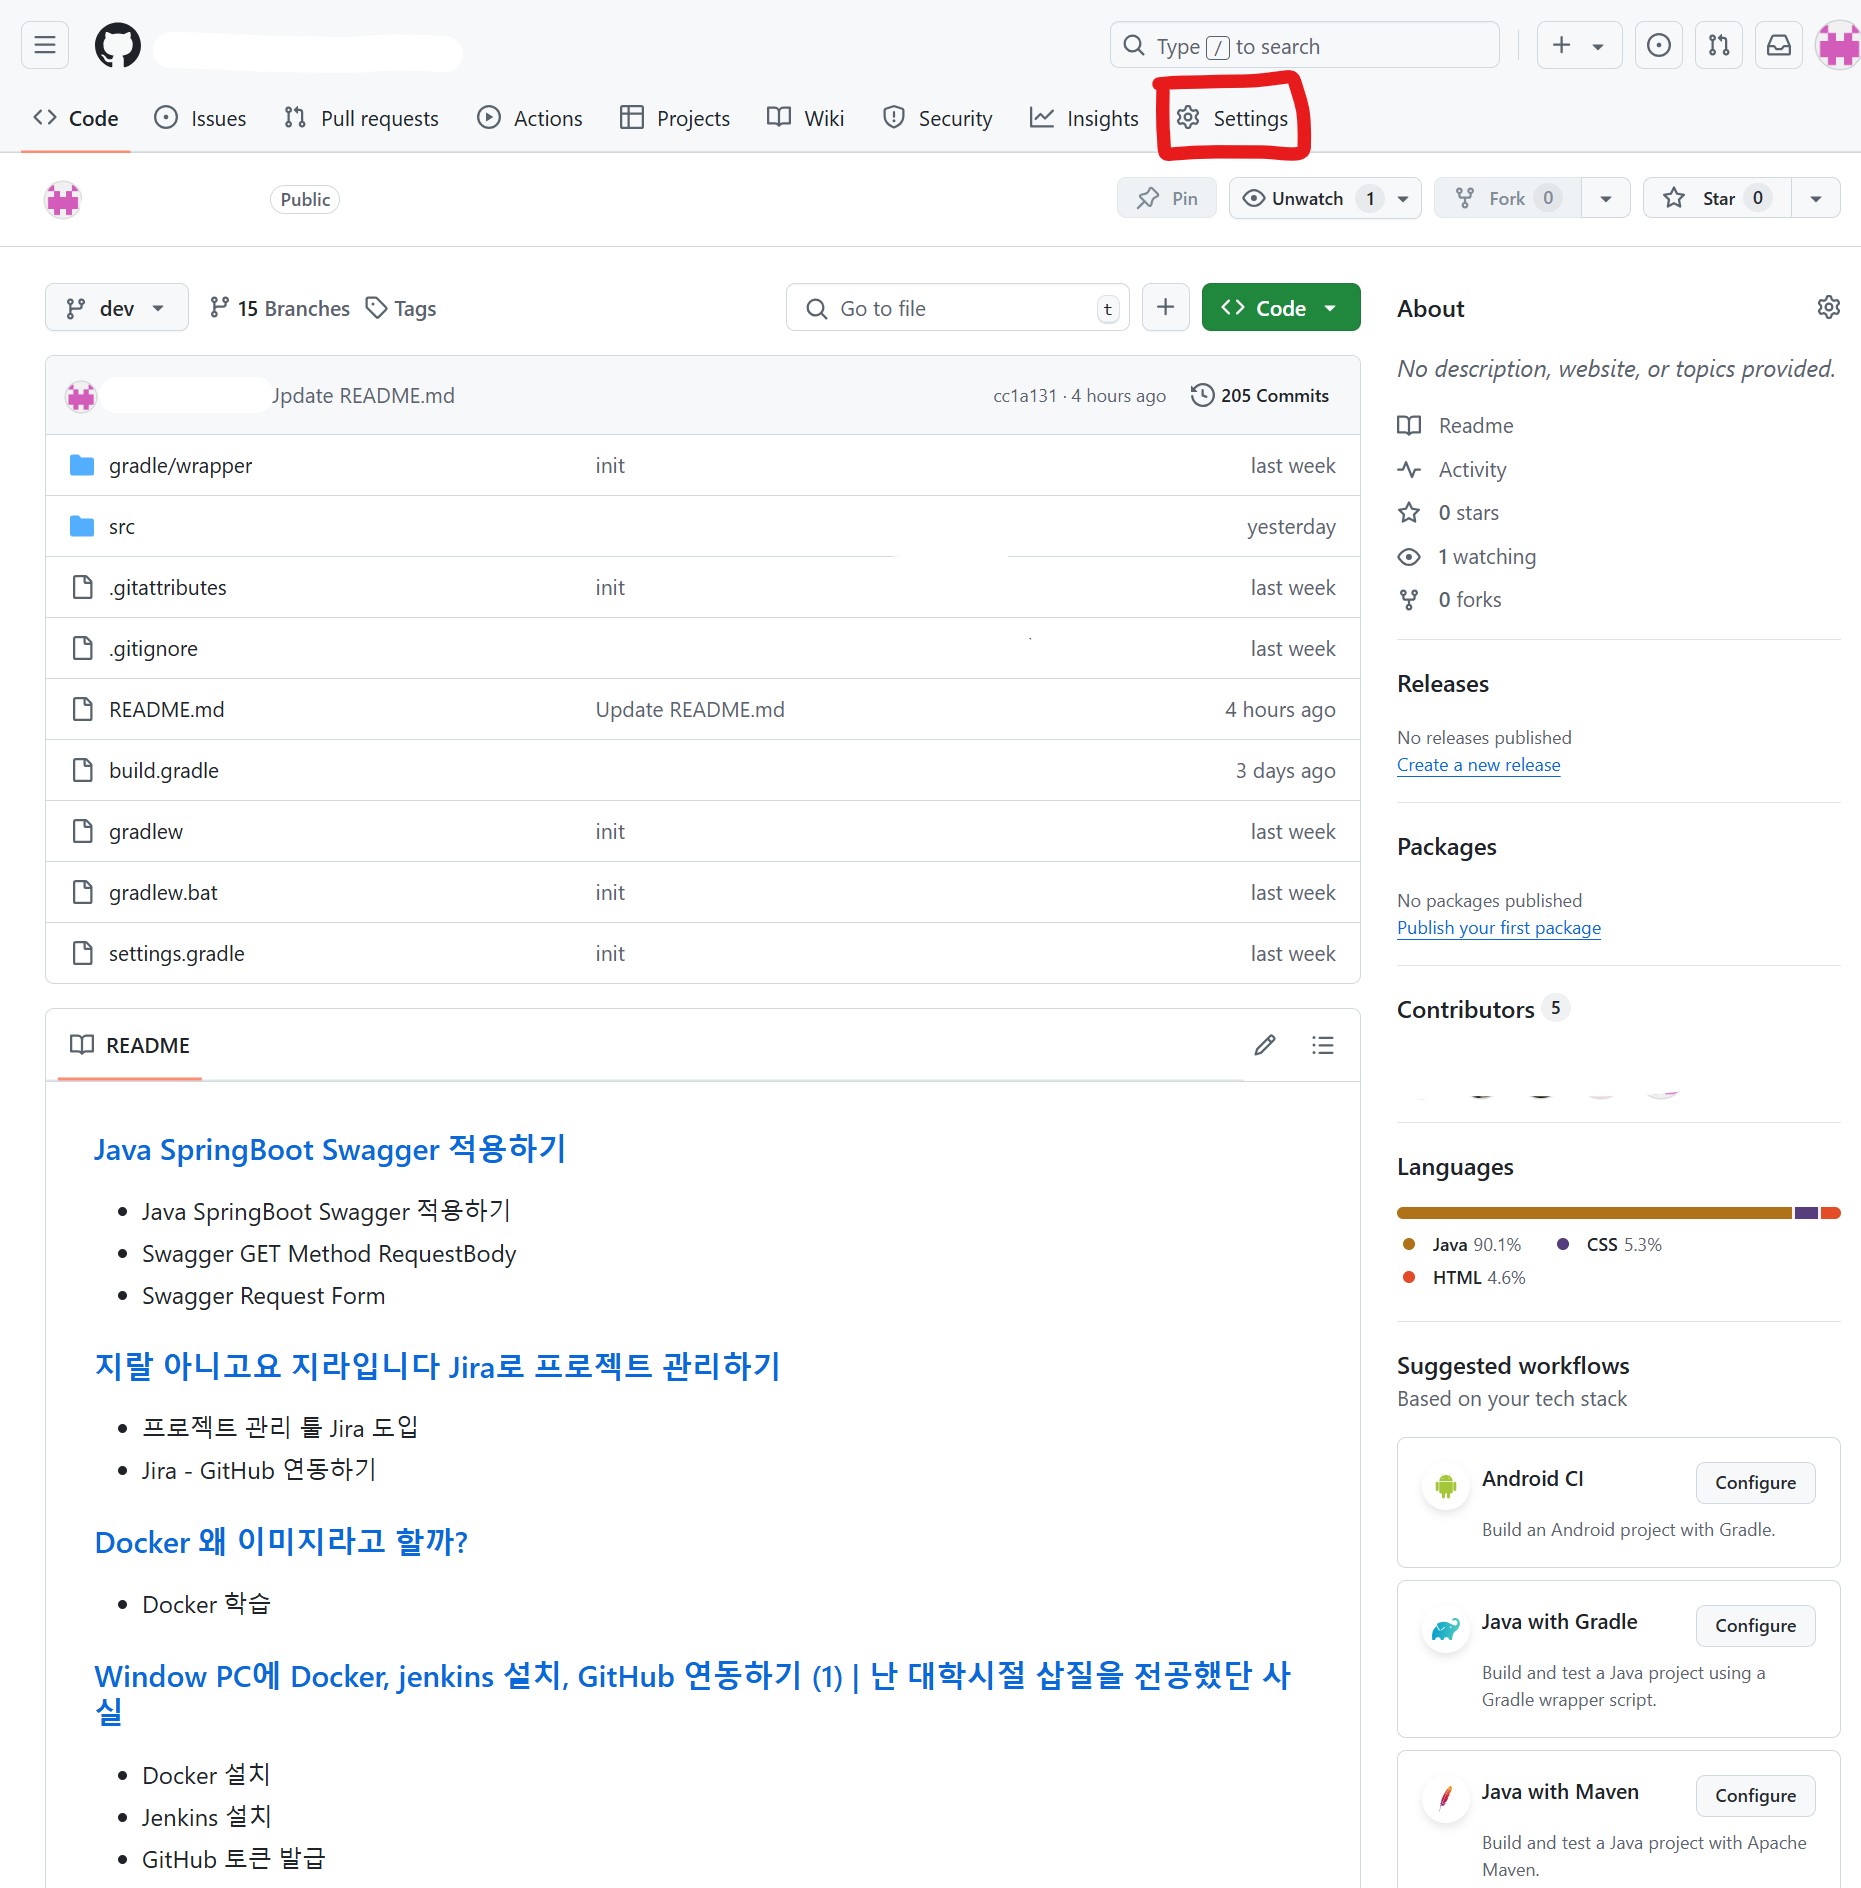Screen dimensions: 1861x1888
Task: Expand the green Code clone dropdown
Action: (1281, 307)
